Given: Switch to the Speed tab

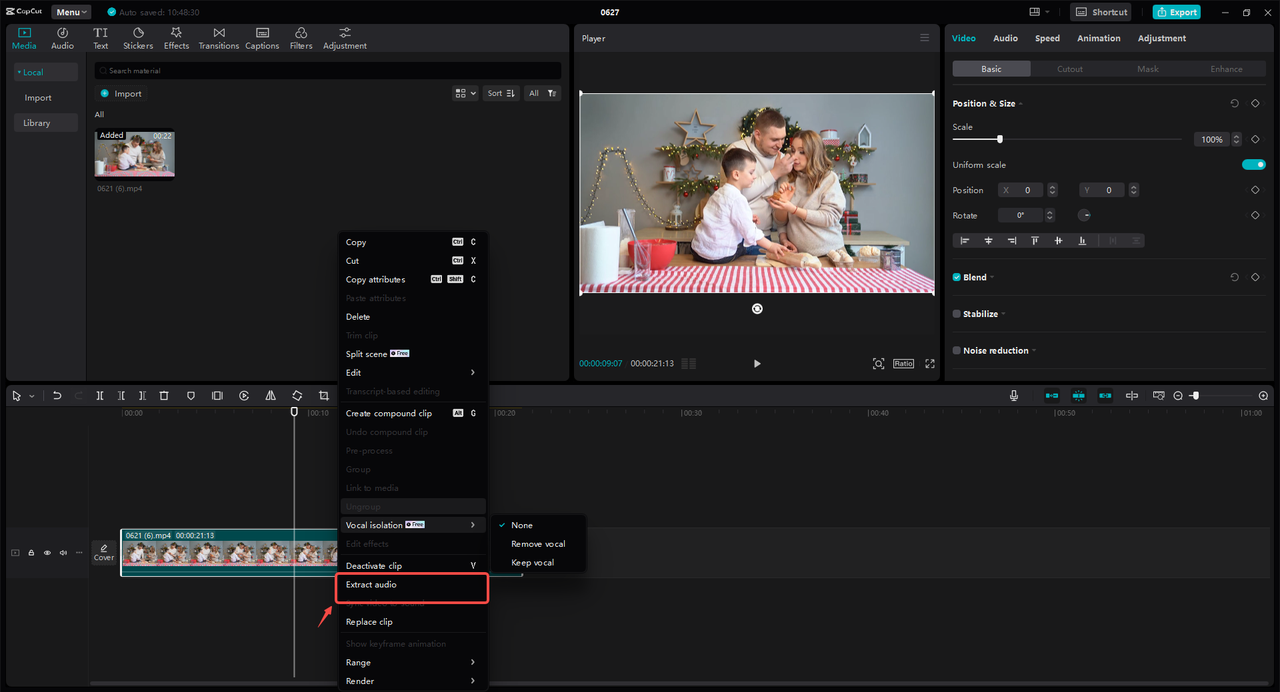Looking at the screenshot, I should [x=1047, y=38].
